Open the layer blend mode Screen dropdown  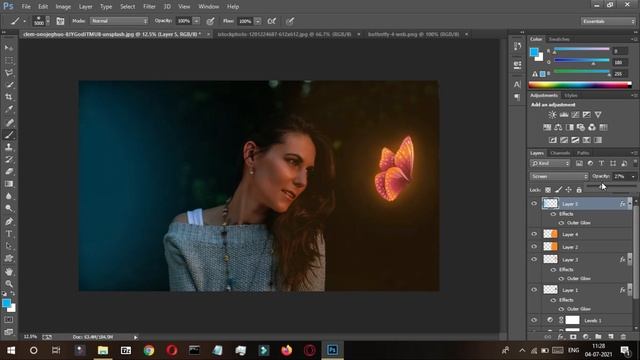(559, 176)
